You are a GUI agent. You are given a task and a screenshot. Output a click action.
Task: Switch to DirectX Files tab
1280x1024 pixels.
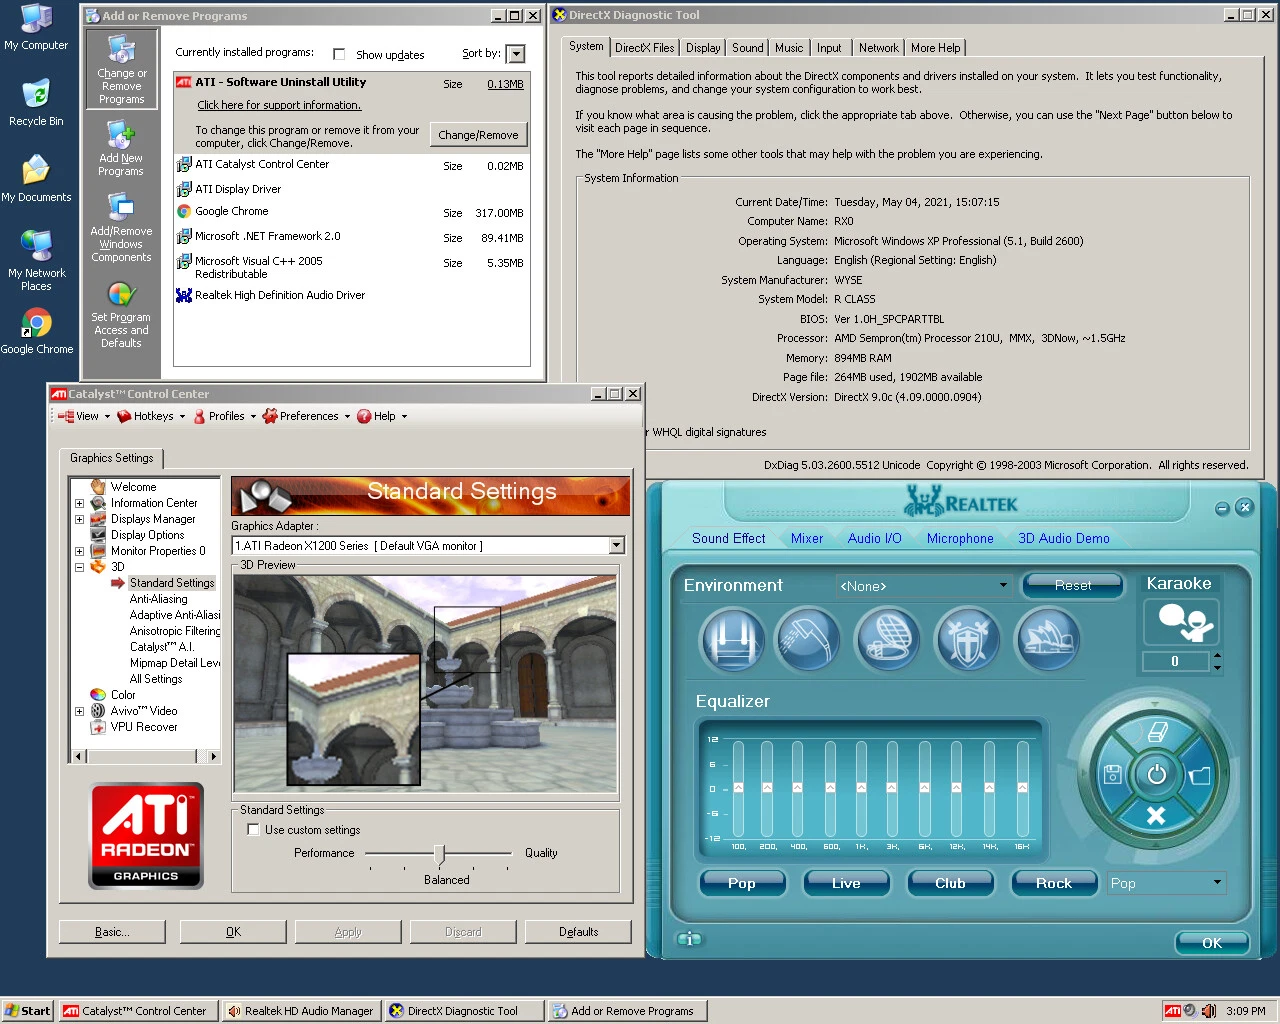tap(644, 48)
